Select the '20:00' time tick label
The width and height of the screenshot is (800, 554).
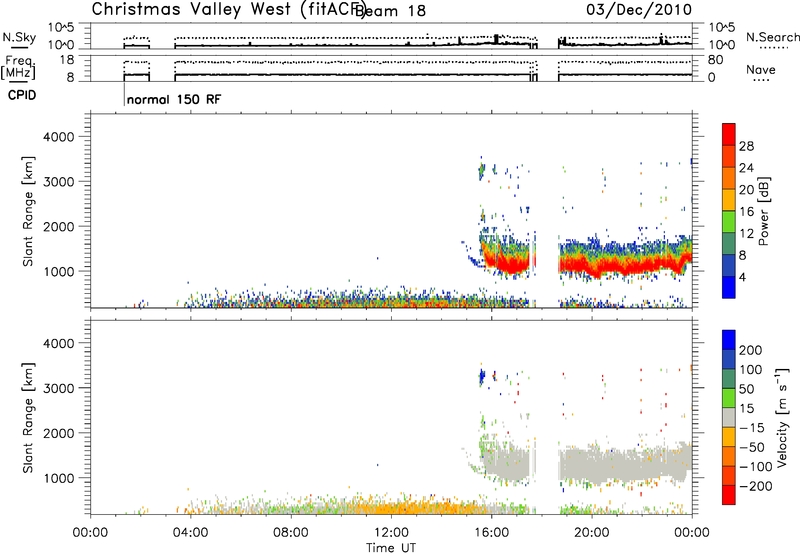tap(591, 533)
